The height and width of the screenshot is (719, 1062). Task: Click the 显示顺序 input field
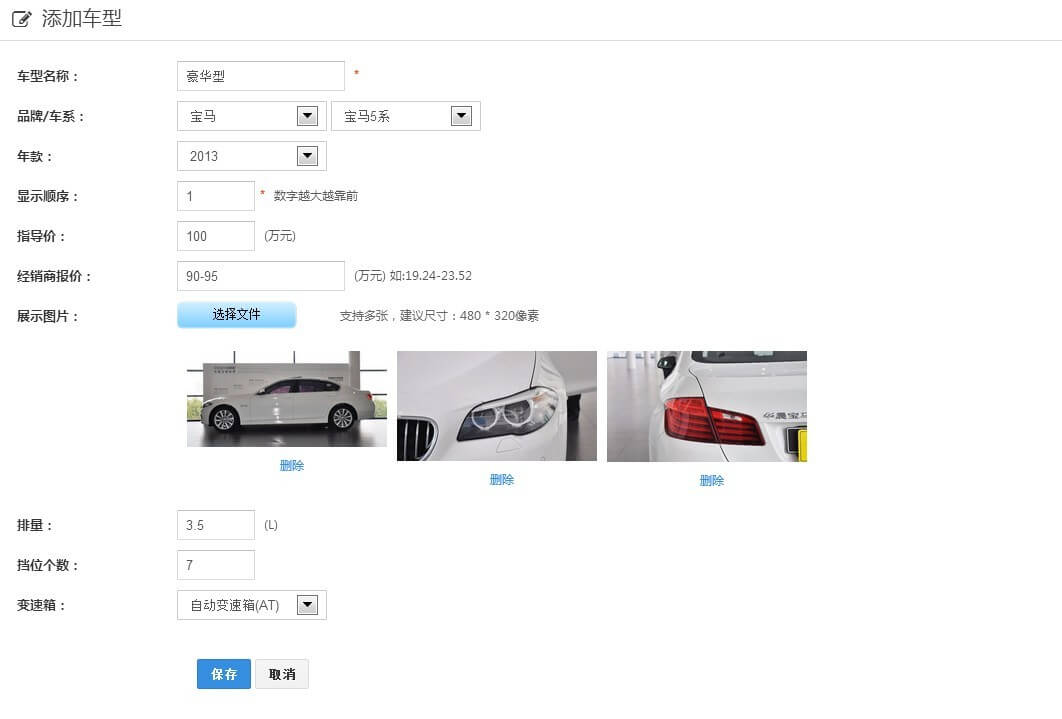[216, 196]
